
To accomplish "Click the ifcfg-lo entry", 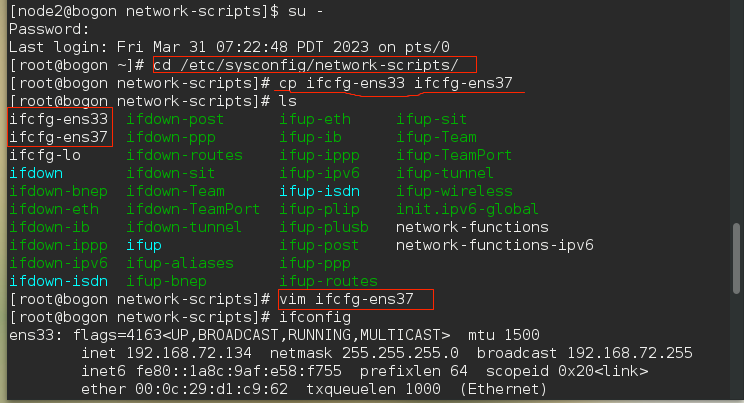I will 45,155.
